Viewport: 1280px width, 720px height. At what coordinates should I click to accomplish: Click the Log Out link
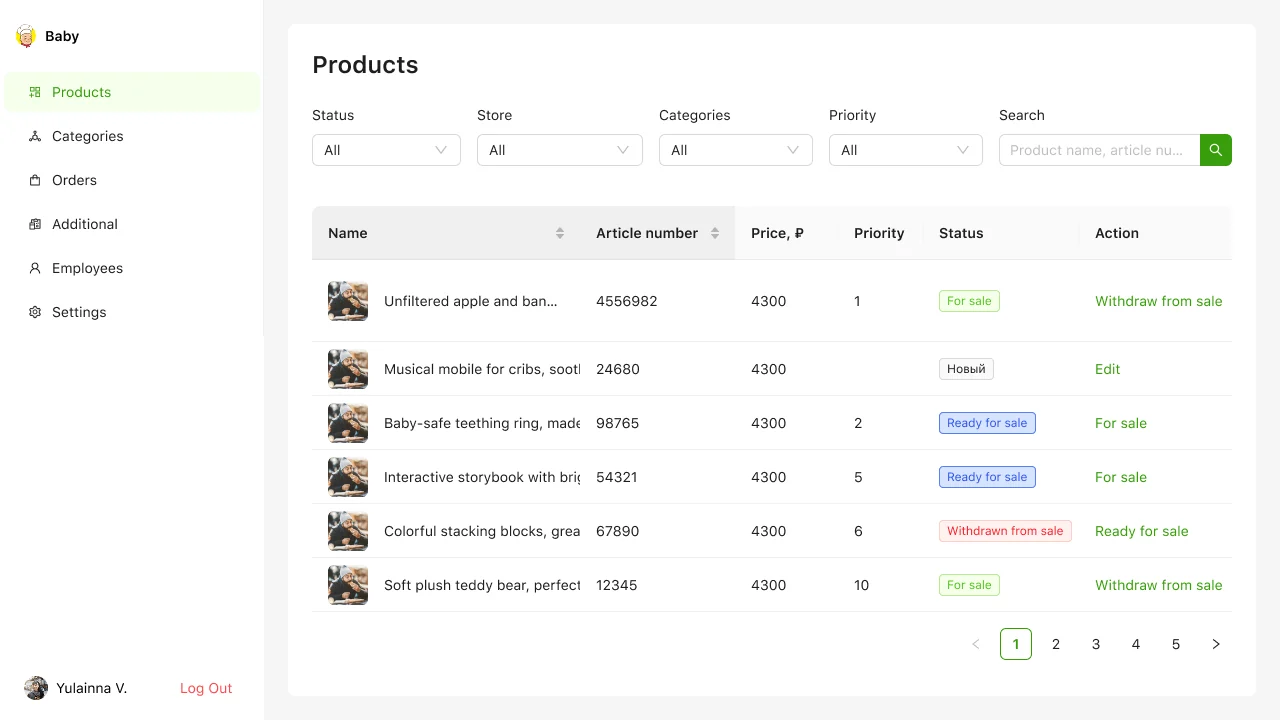[206, 688]
